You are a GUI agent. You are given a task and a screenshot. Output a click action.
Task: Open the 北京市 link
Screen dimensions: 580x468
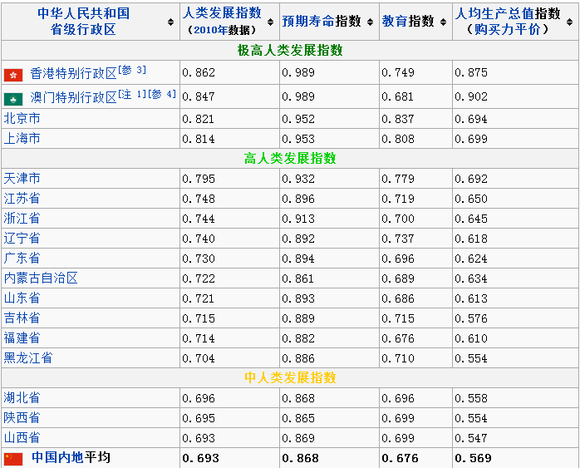pyautogui.click(x=22, y=119)
